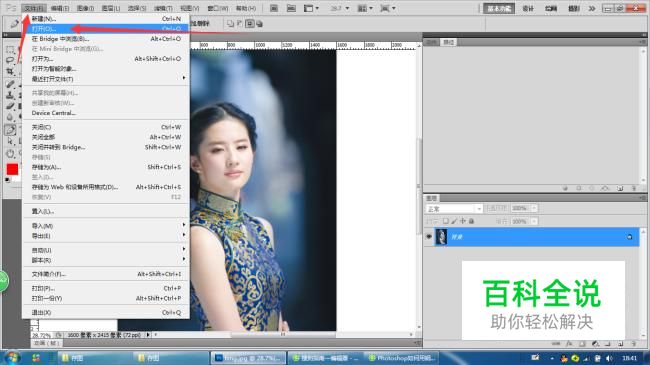650x365 pixels.
Task: Open status bar document info arrow
Action: pyautogui.click(x=148, y=334)
